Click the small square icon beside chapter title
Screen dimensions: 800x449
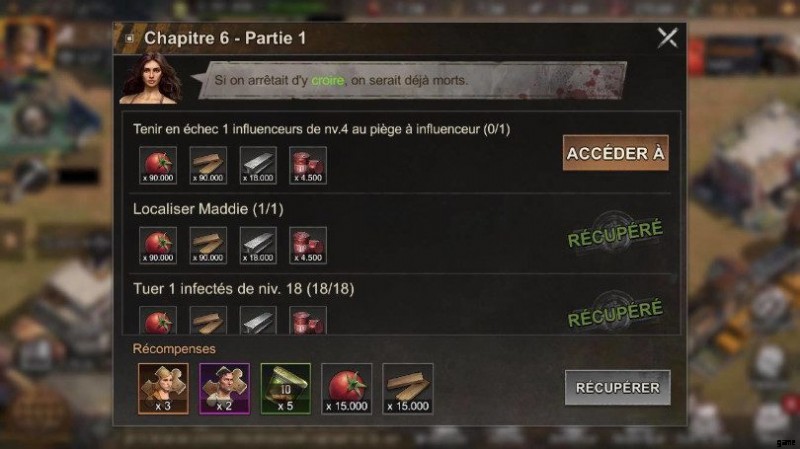pyautogui.click(x=130, y=38)
